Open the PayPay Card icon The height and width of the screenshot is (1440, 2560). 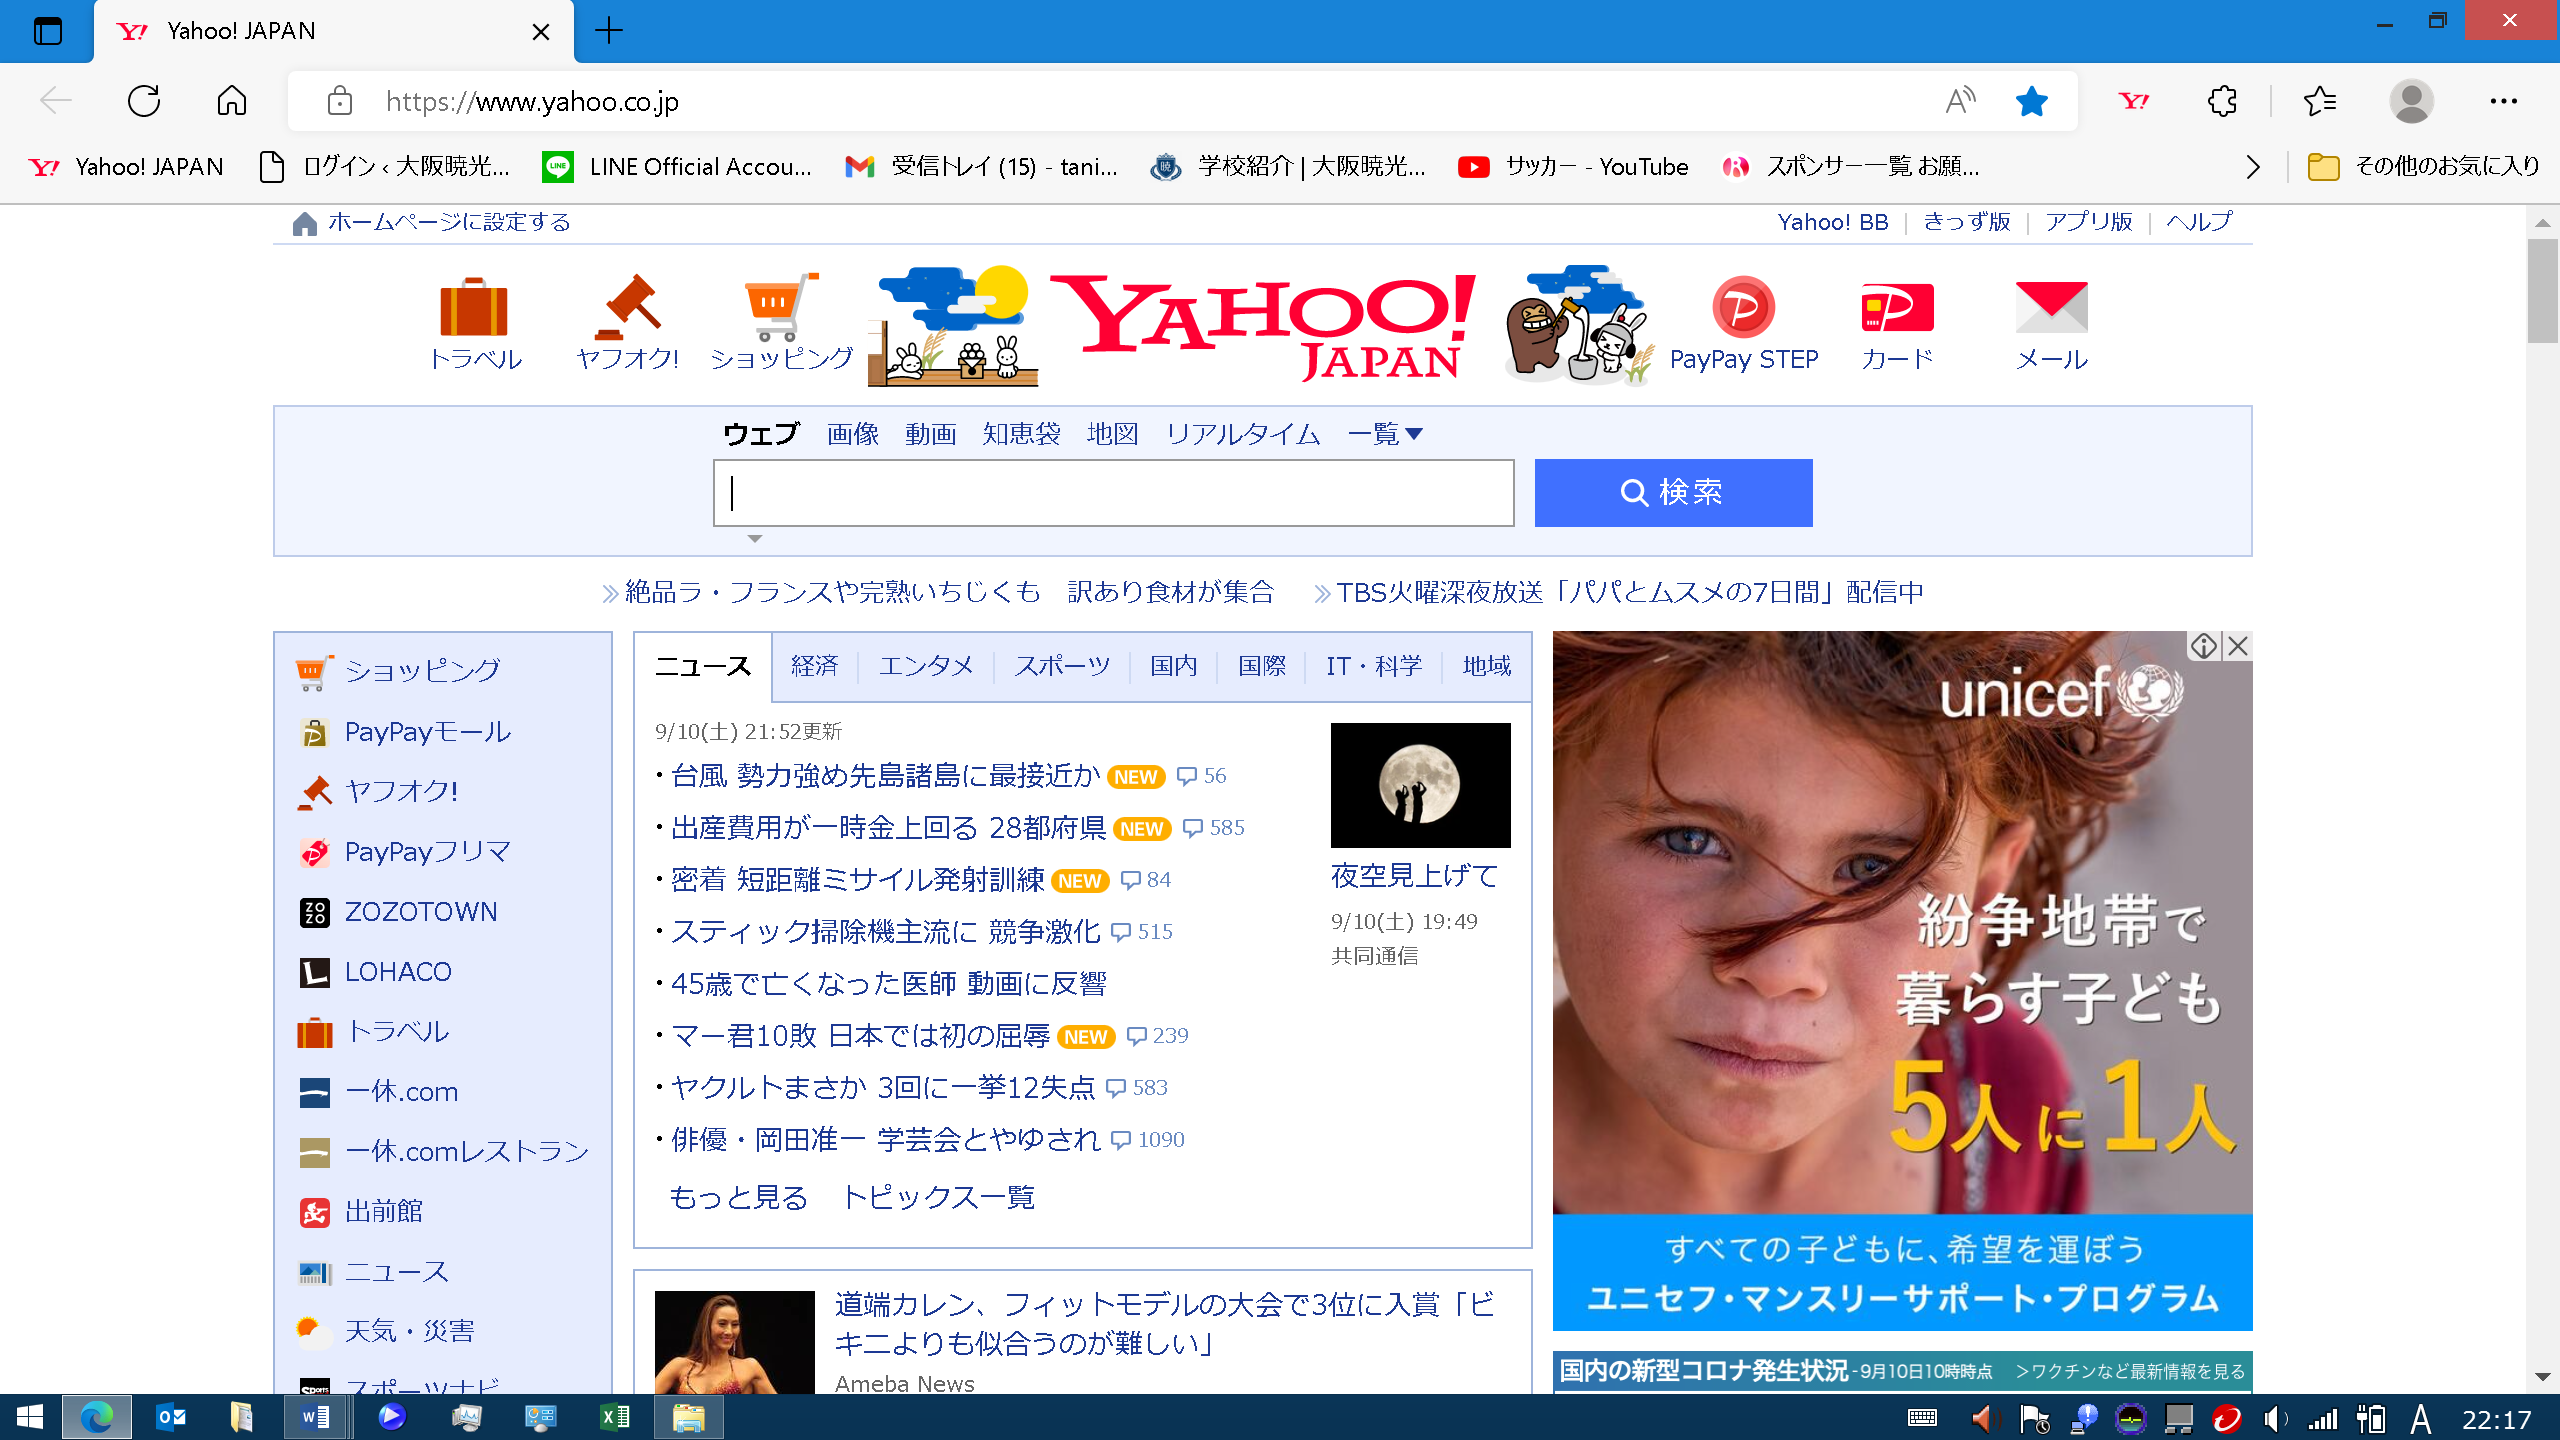click(1897, 307)
